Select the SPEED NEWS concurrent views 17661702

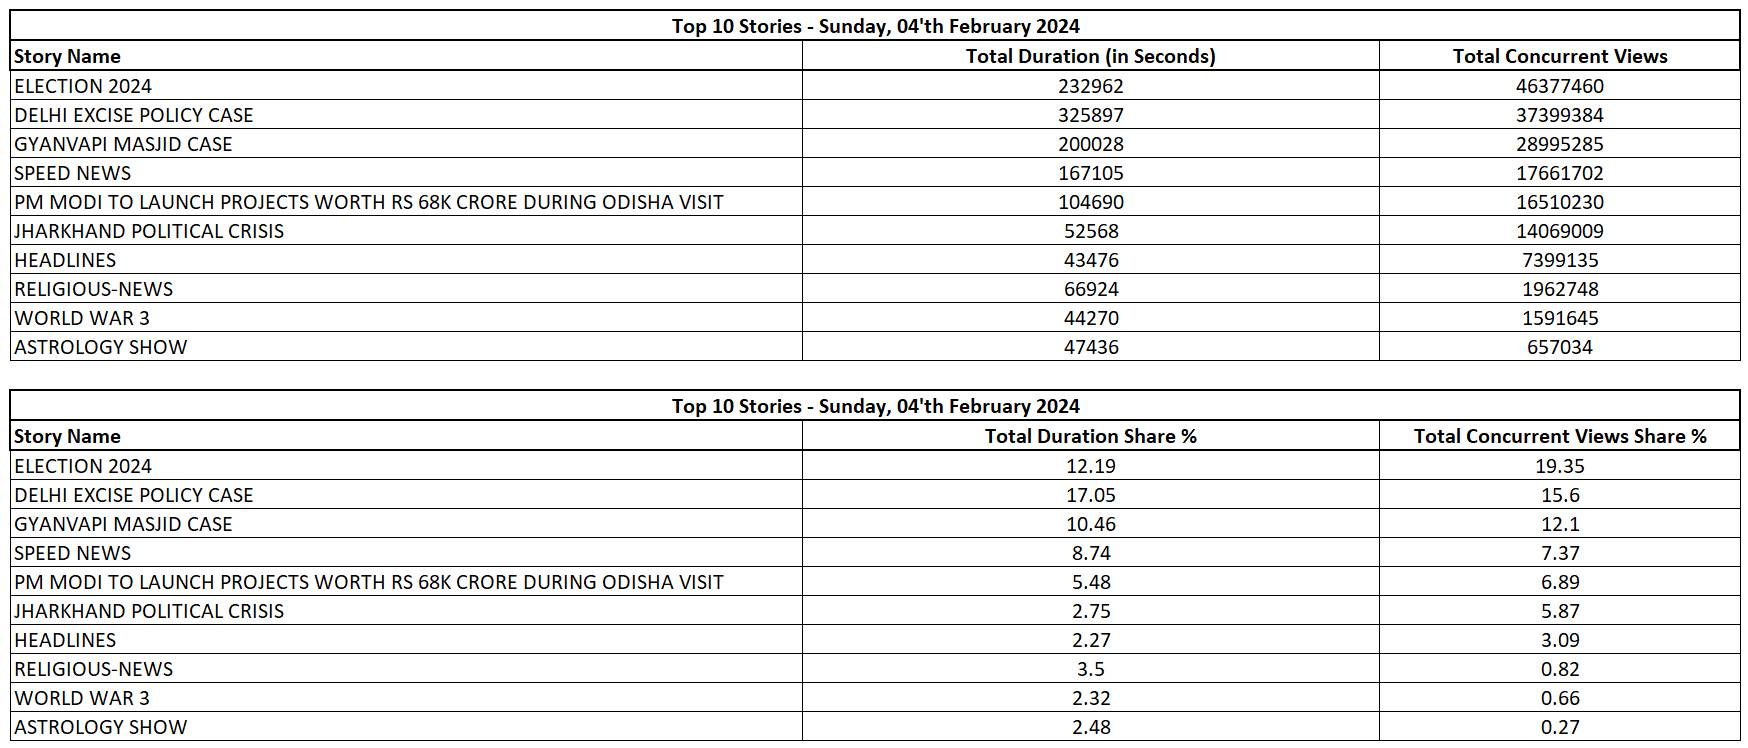point(1559,173)
